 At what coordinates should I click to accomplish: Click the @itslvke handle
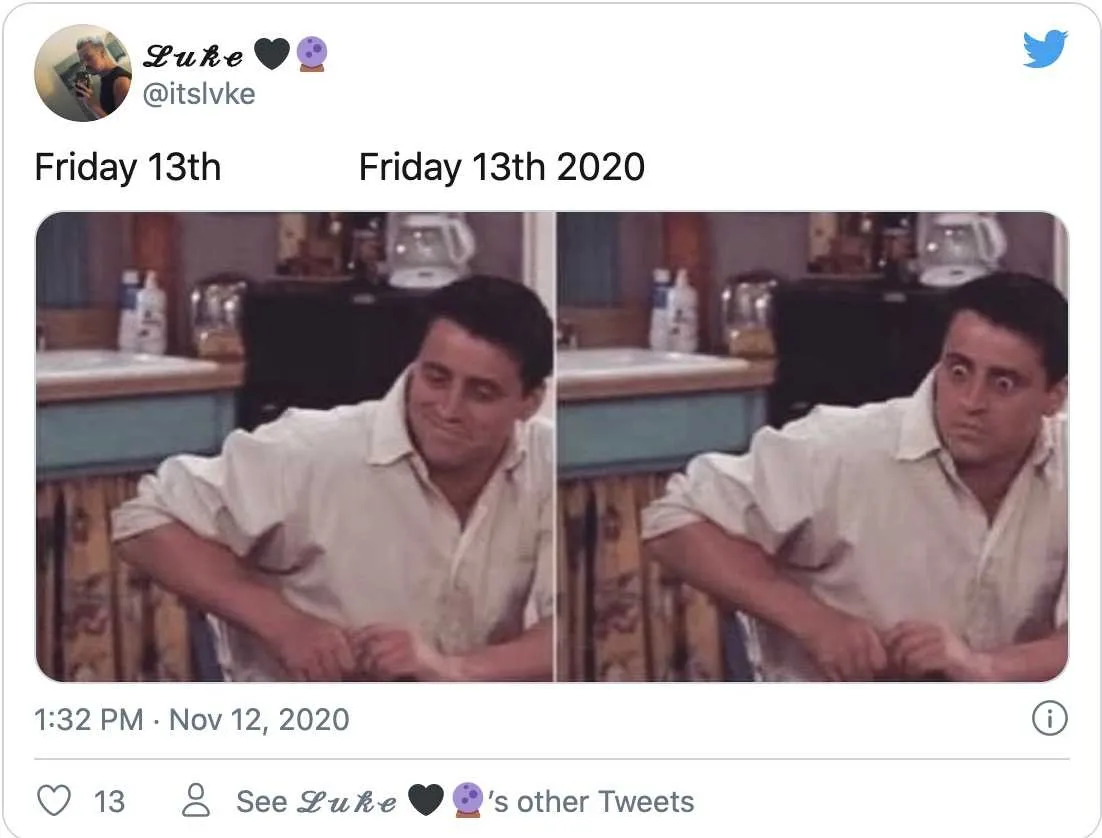(x=199, y=94)
